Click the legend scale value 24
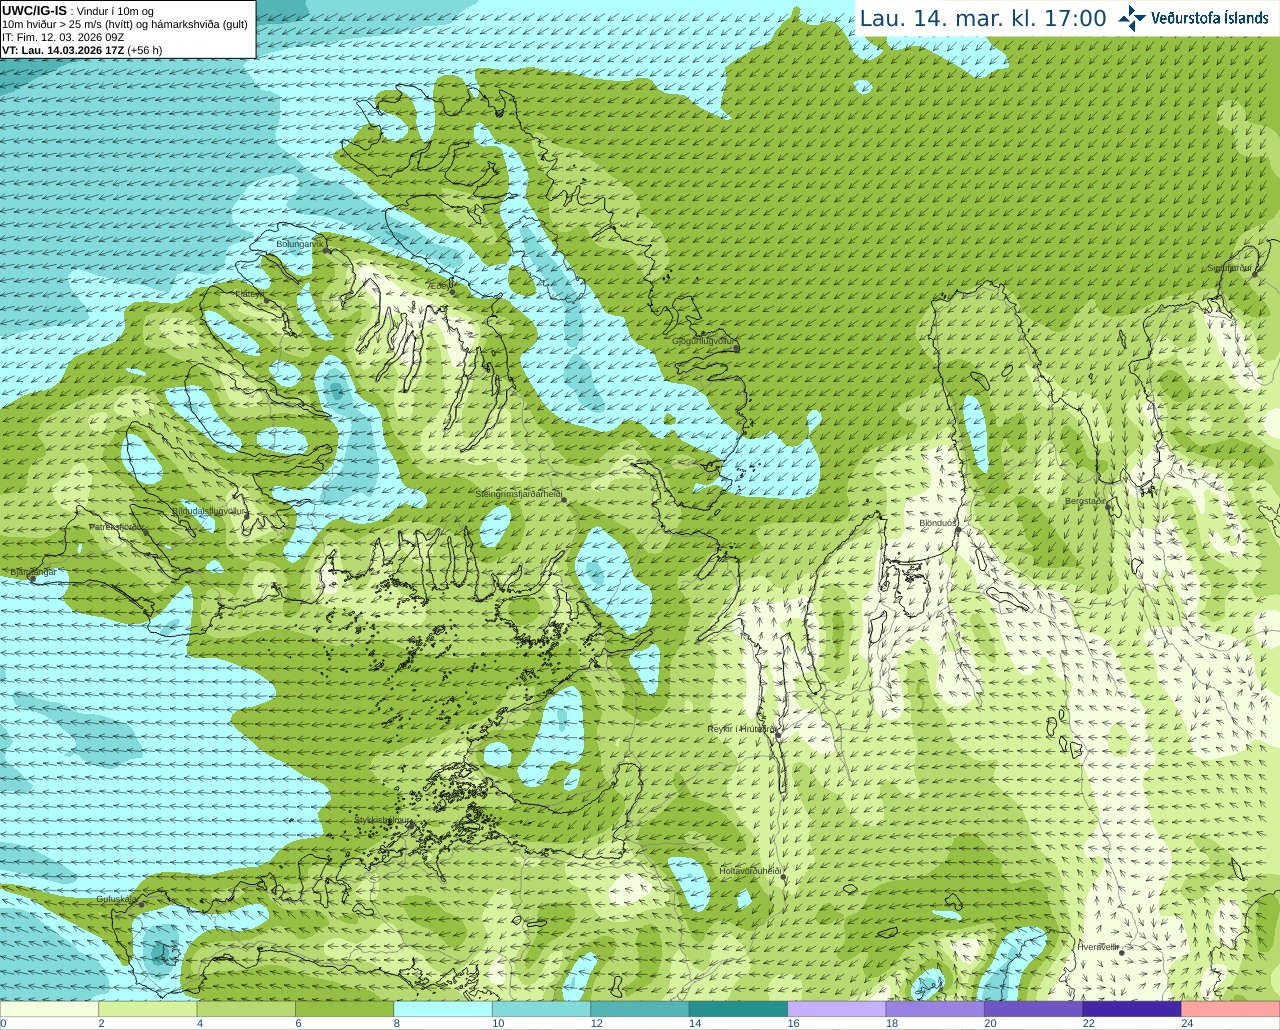1280x1030 pixels. (1186, 1023)
